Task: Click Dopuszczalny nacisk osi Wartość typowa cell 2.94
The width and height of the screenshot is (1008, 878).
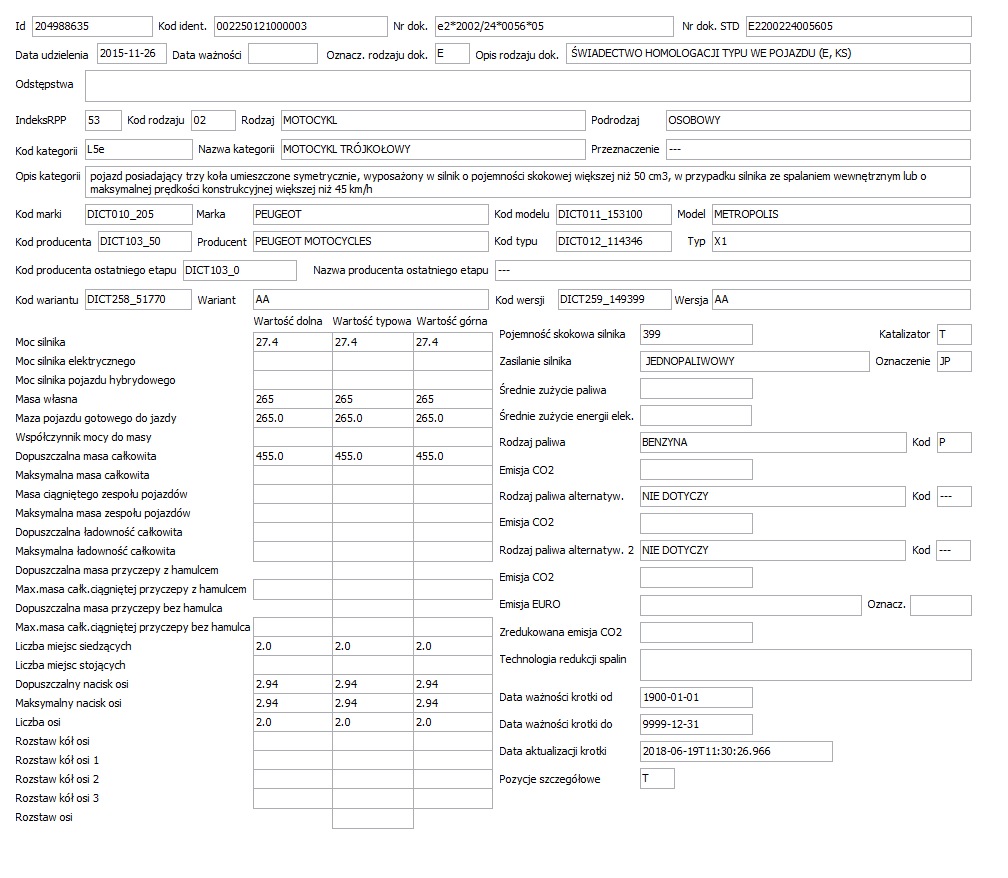Action: (x=372, y=684)
